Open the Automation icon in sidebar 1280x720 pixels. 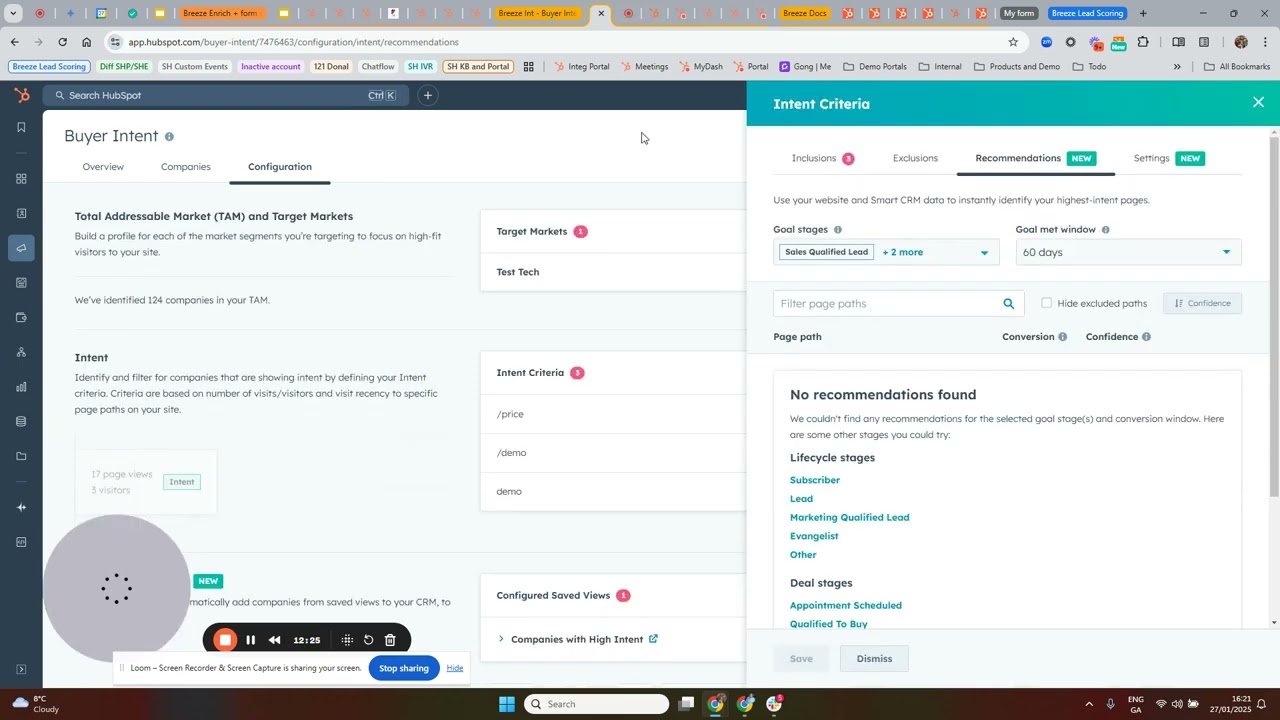21,352
